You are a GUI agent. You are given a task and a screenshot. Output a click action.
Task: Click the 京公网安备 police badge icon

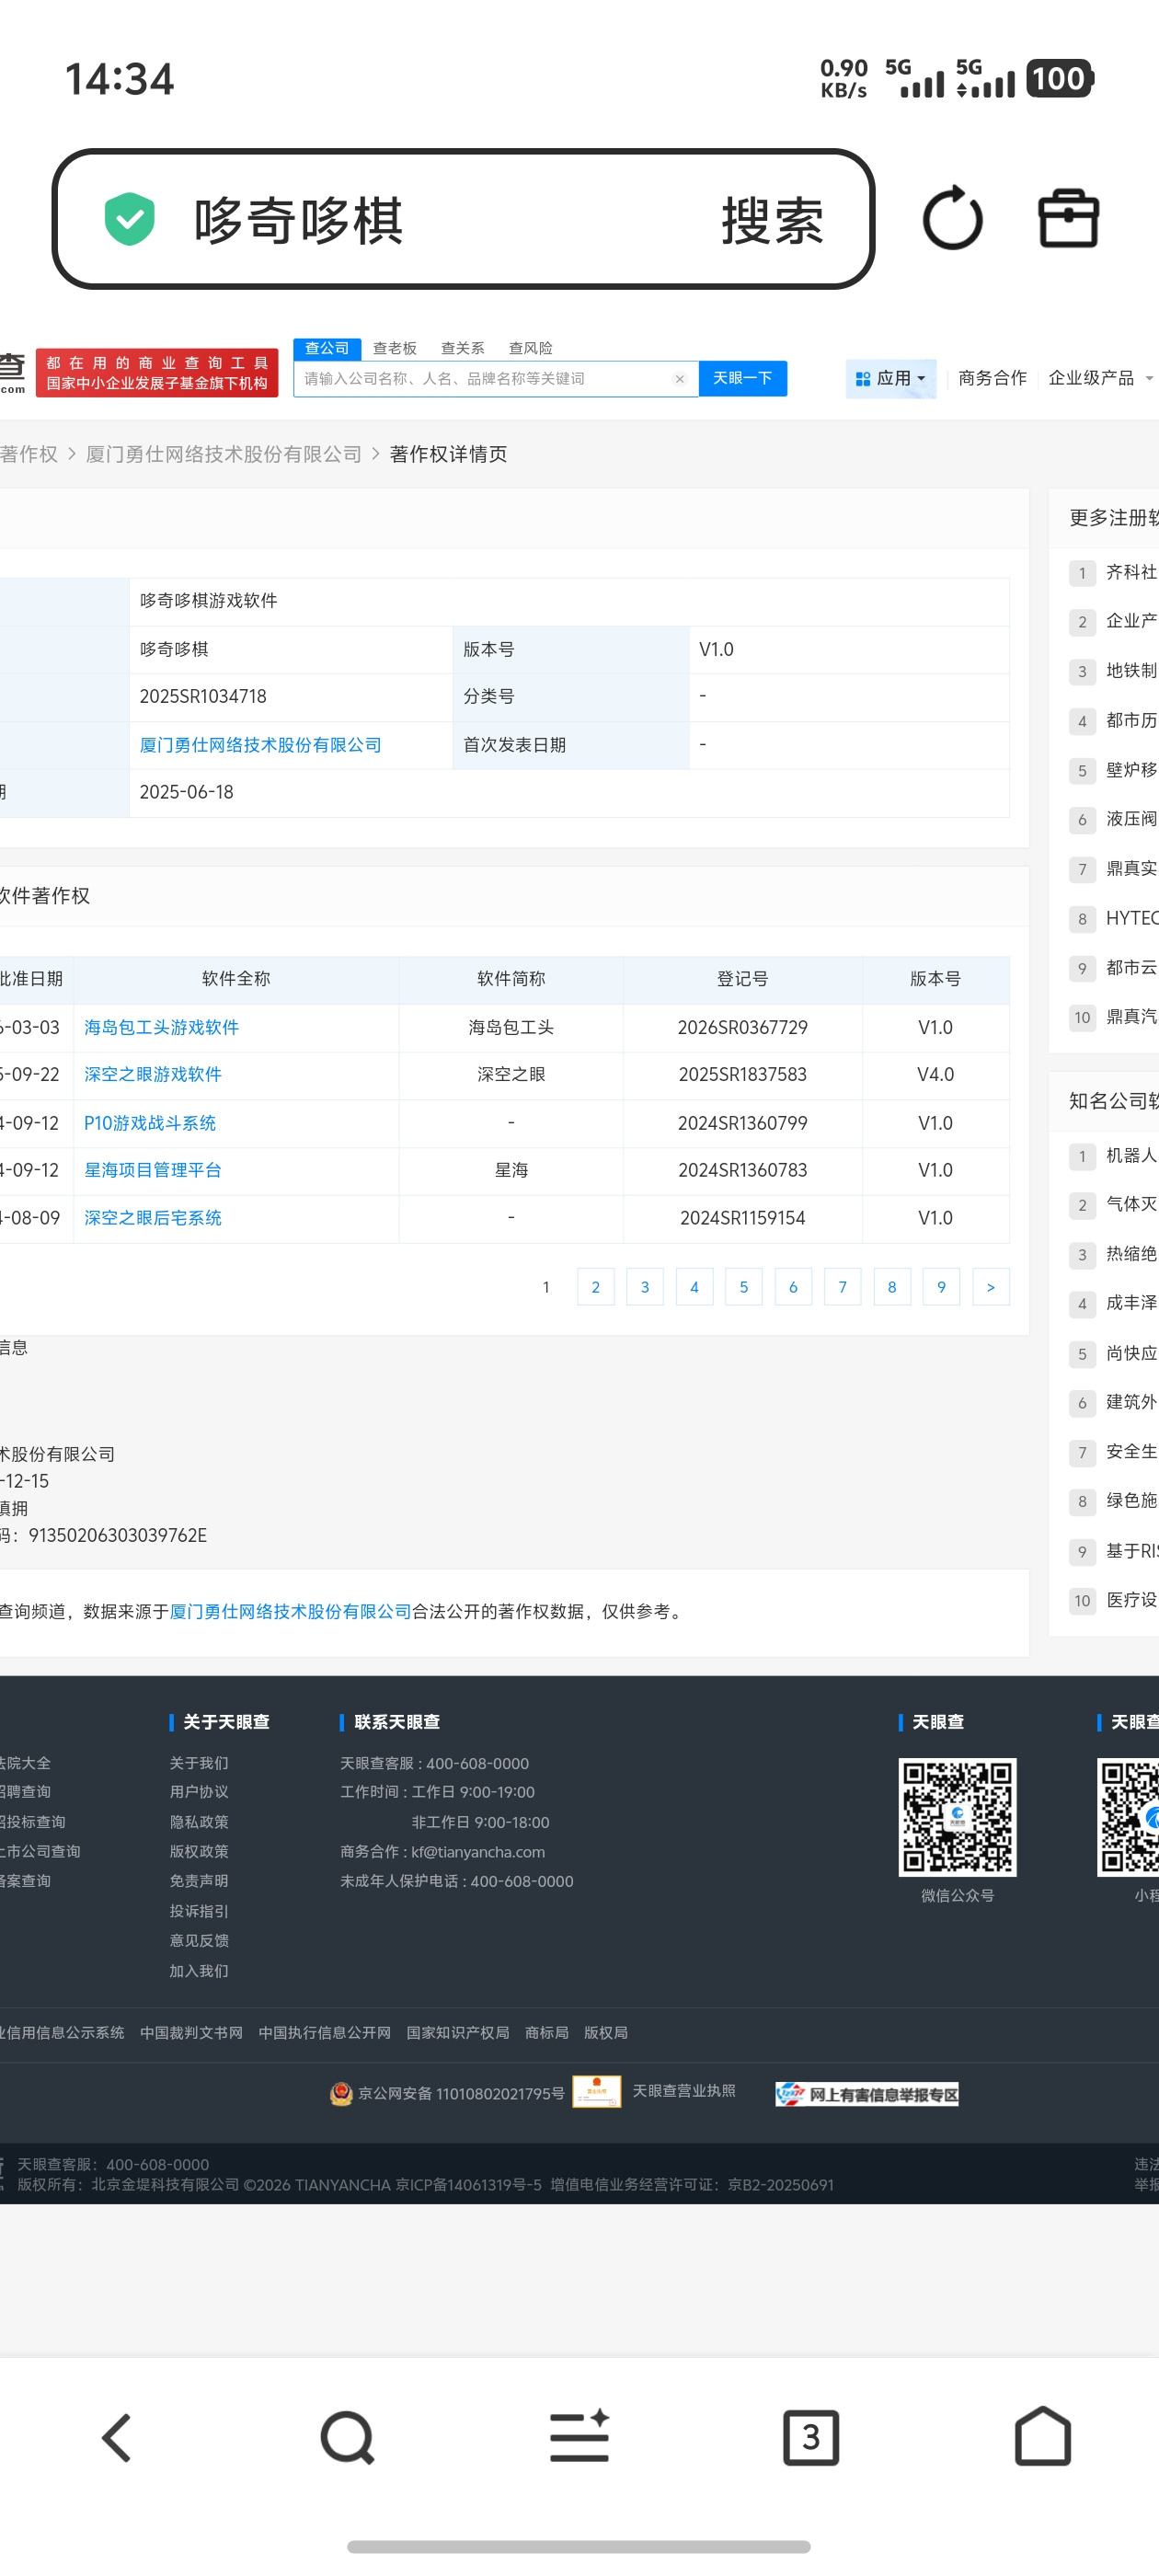pos(341,2093)
